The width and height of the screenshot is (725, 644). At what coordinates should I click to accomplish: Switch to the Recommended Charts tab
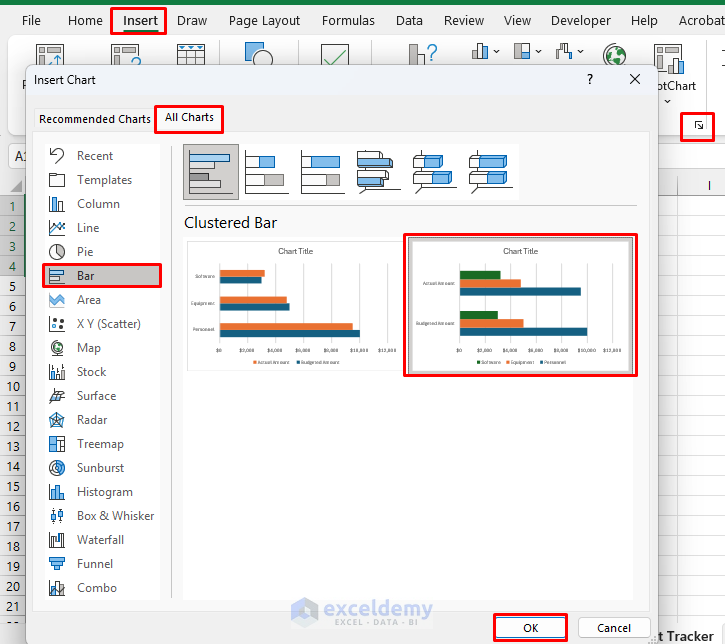[x=95, y=119]
